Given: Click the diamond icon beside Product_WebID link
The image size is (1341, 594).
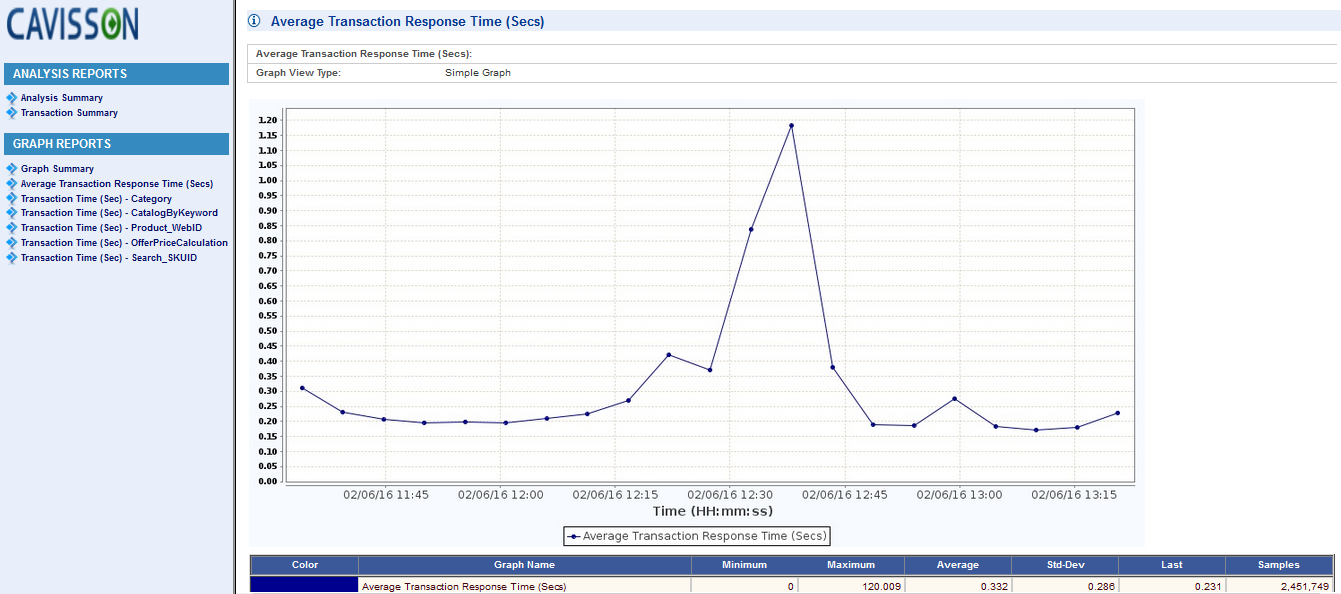Looking at the screenshot, I should point(12,228).
